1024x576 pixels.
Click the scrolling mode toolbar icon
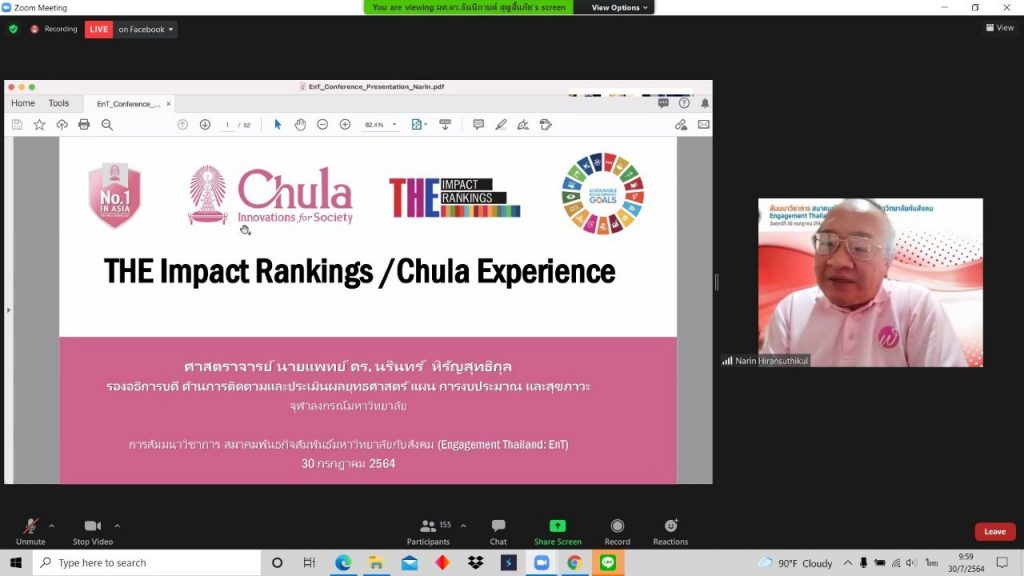[x=445, y=125]
